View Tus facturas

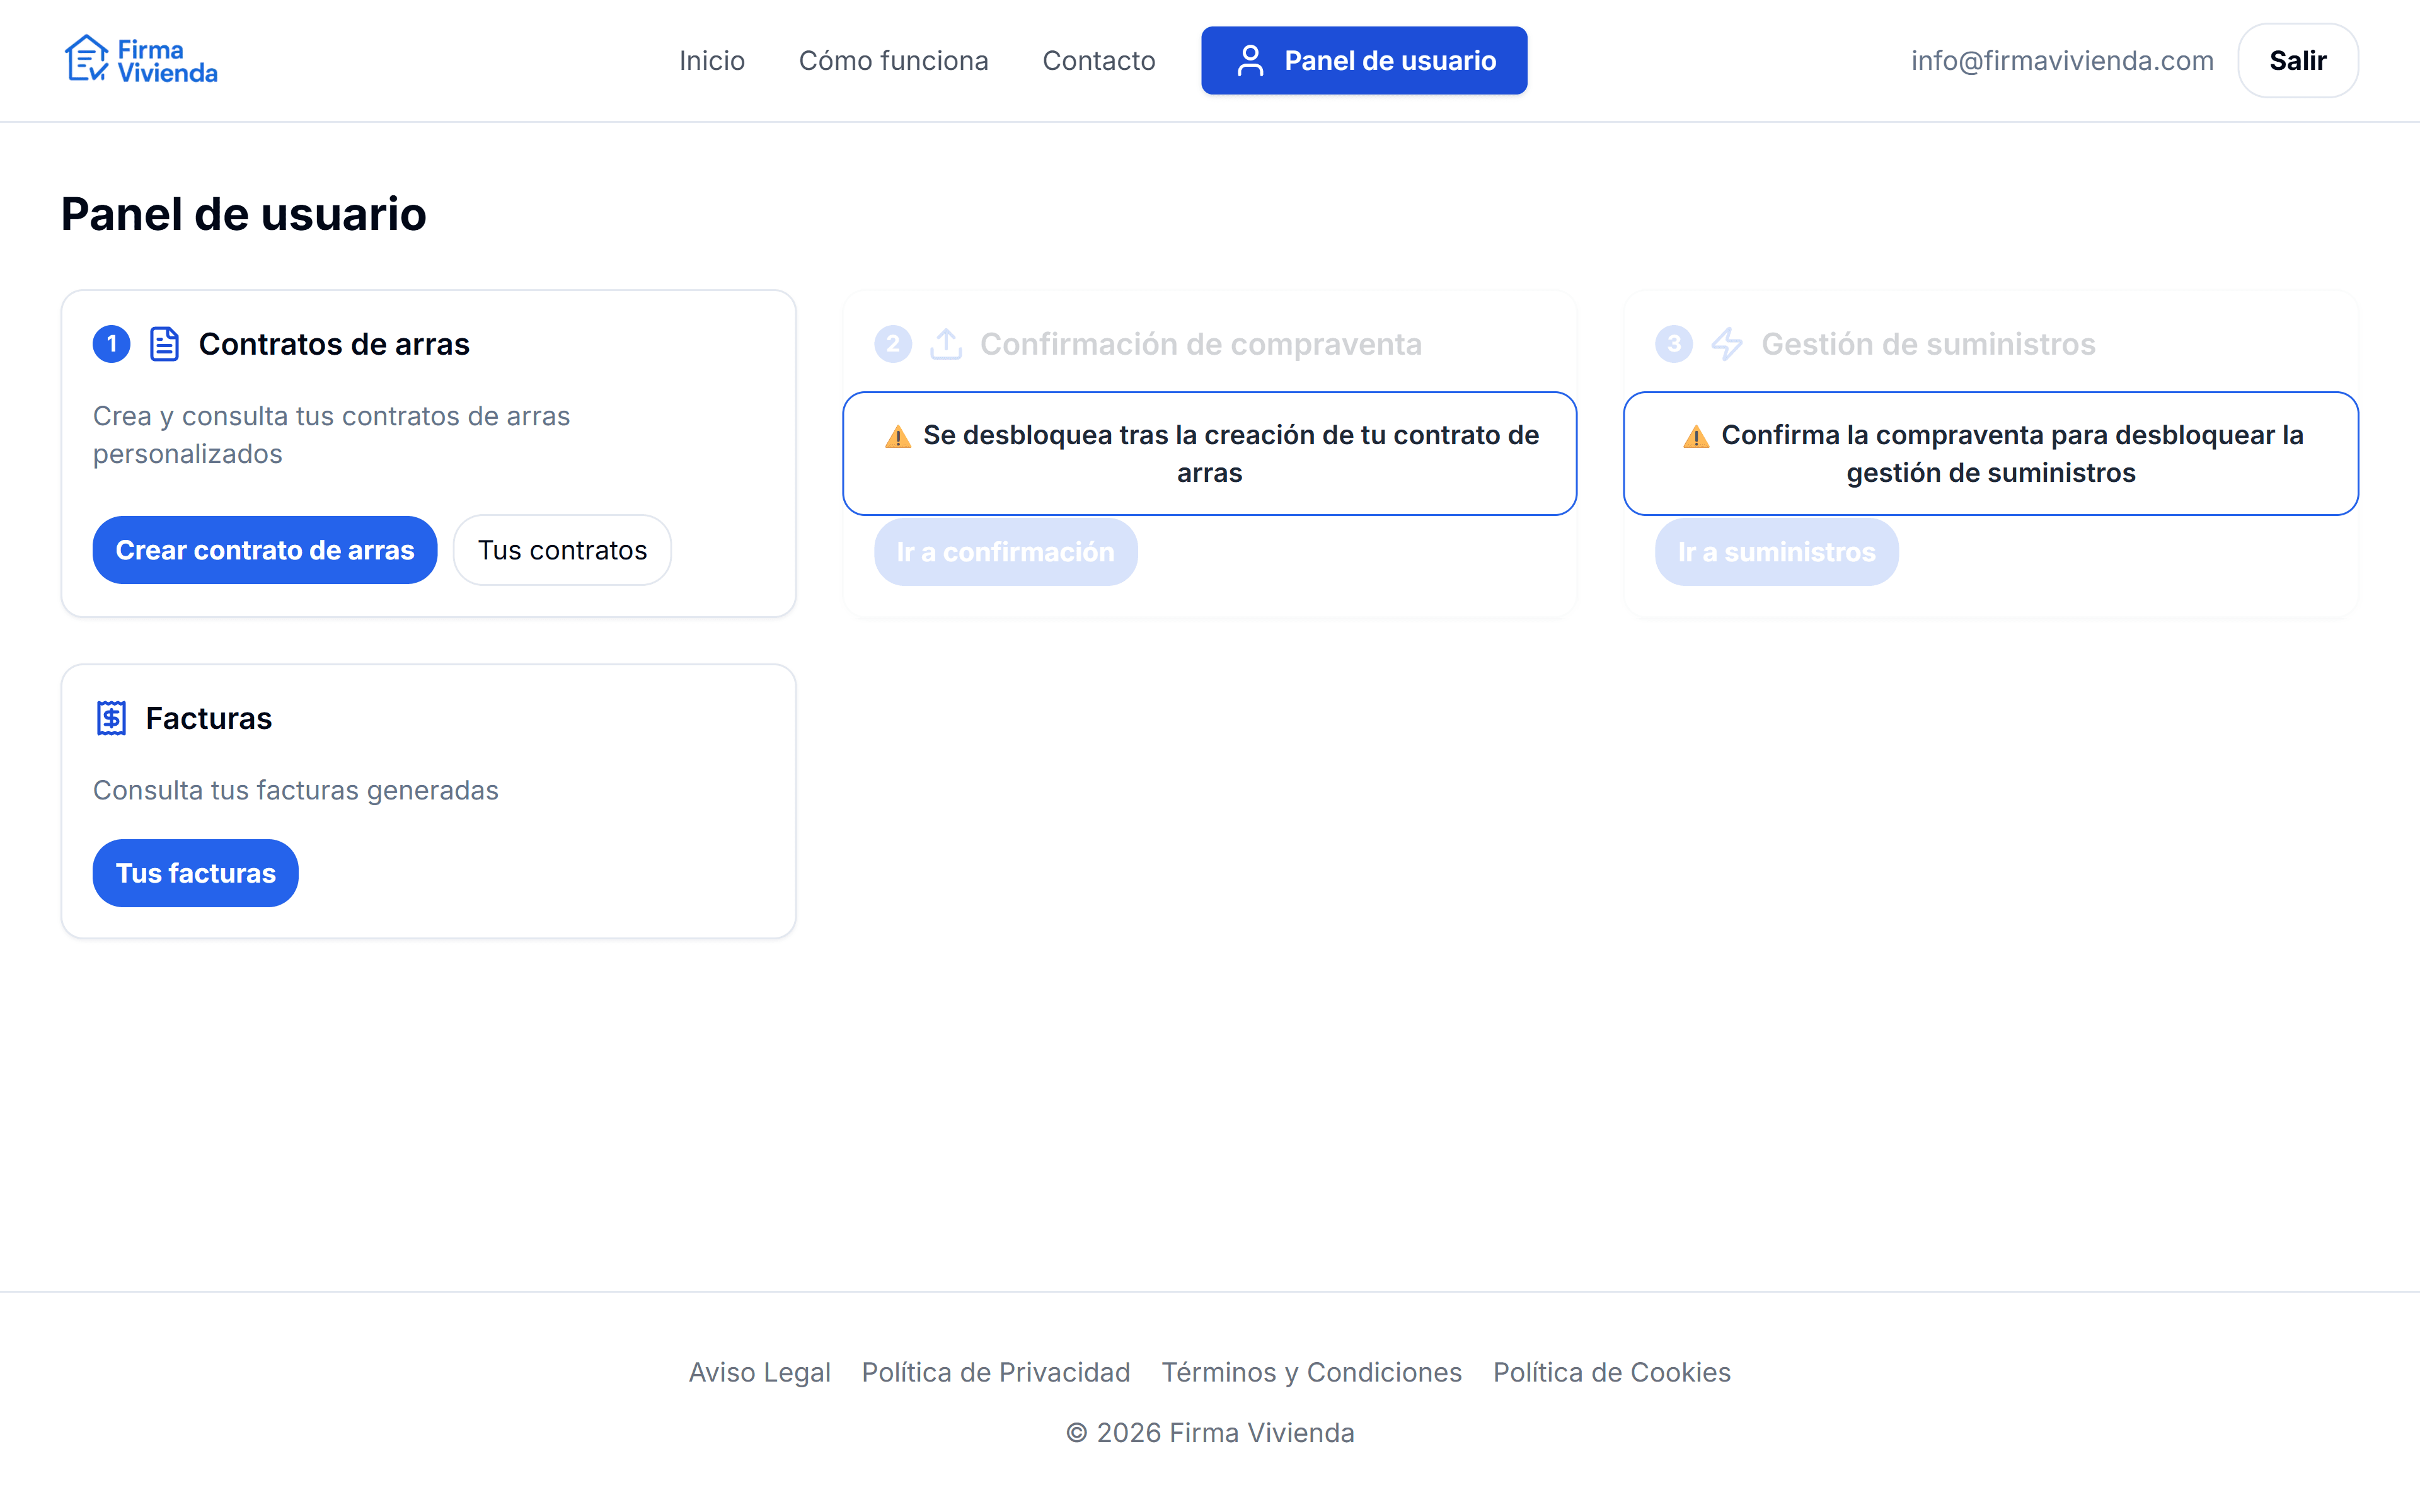point(195,873)
